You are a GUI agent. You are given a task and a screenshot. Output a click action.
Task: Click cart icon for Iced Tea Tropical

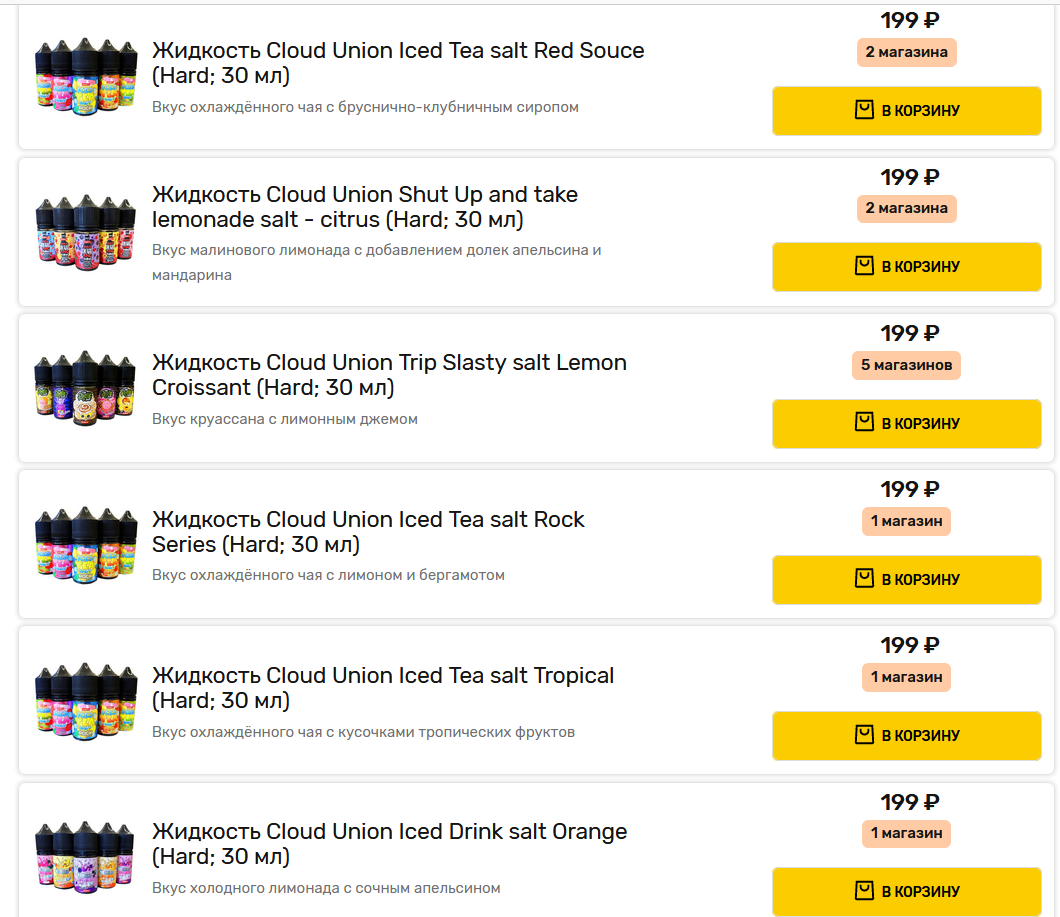coord(865,735)
